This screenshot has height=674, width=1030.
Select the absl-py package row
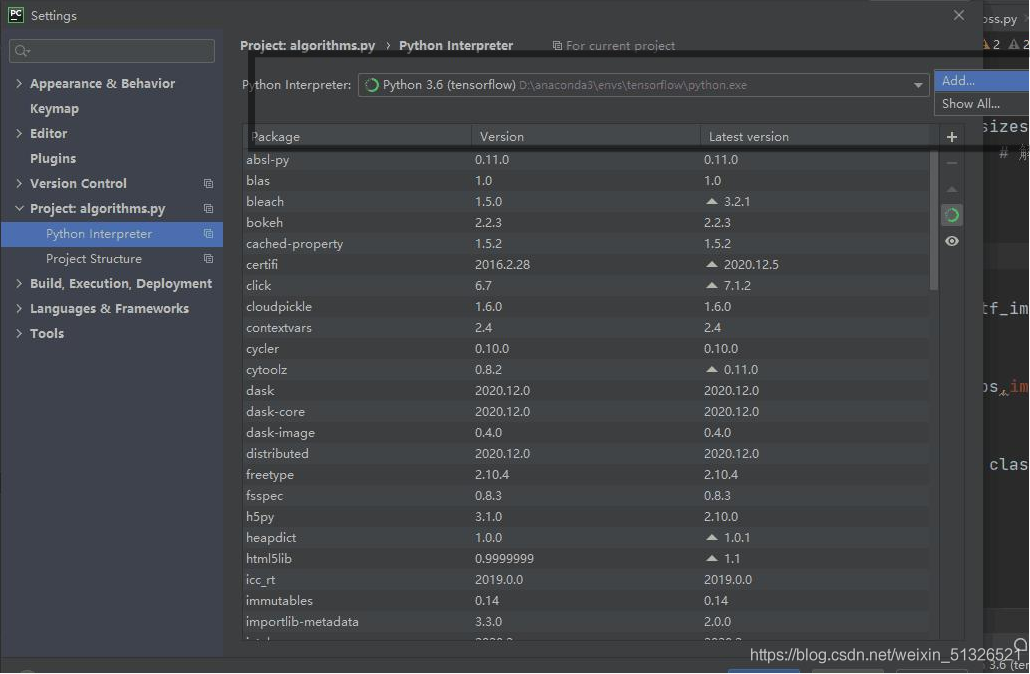tap(586, 160)
